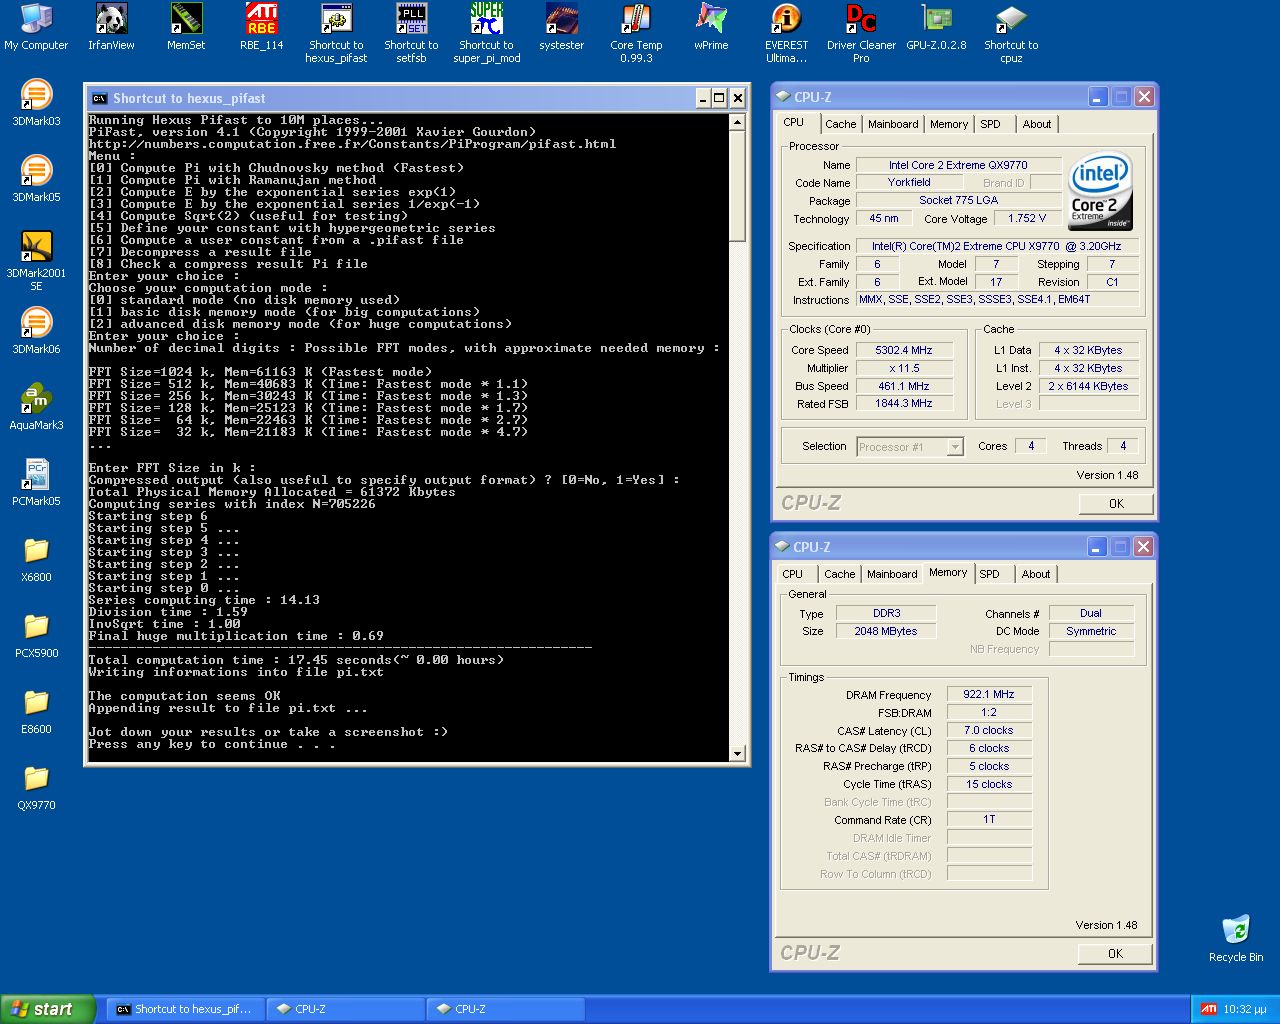The width and height of the screenshot is (1280, 1024).
Task: Open Core Temp 0.99.3 icon
Action: point(636,33)
